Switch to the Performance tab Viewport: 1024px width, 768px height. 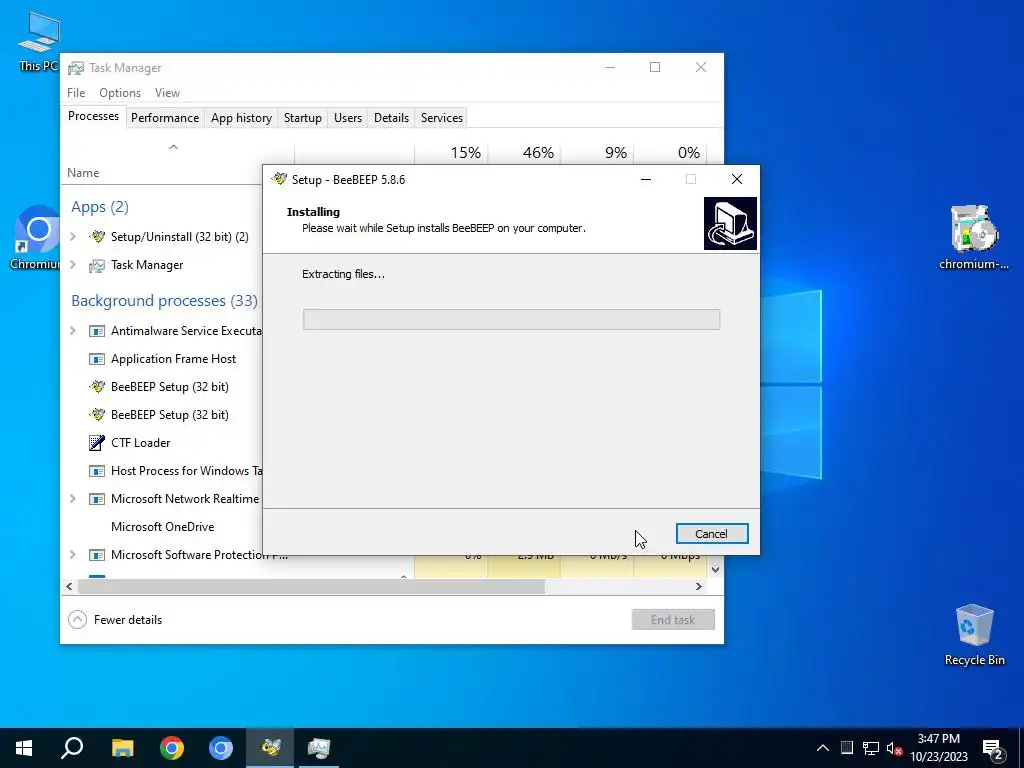pyautogui.click(x=165, y=118)
